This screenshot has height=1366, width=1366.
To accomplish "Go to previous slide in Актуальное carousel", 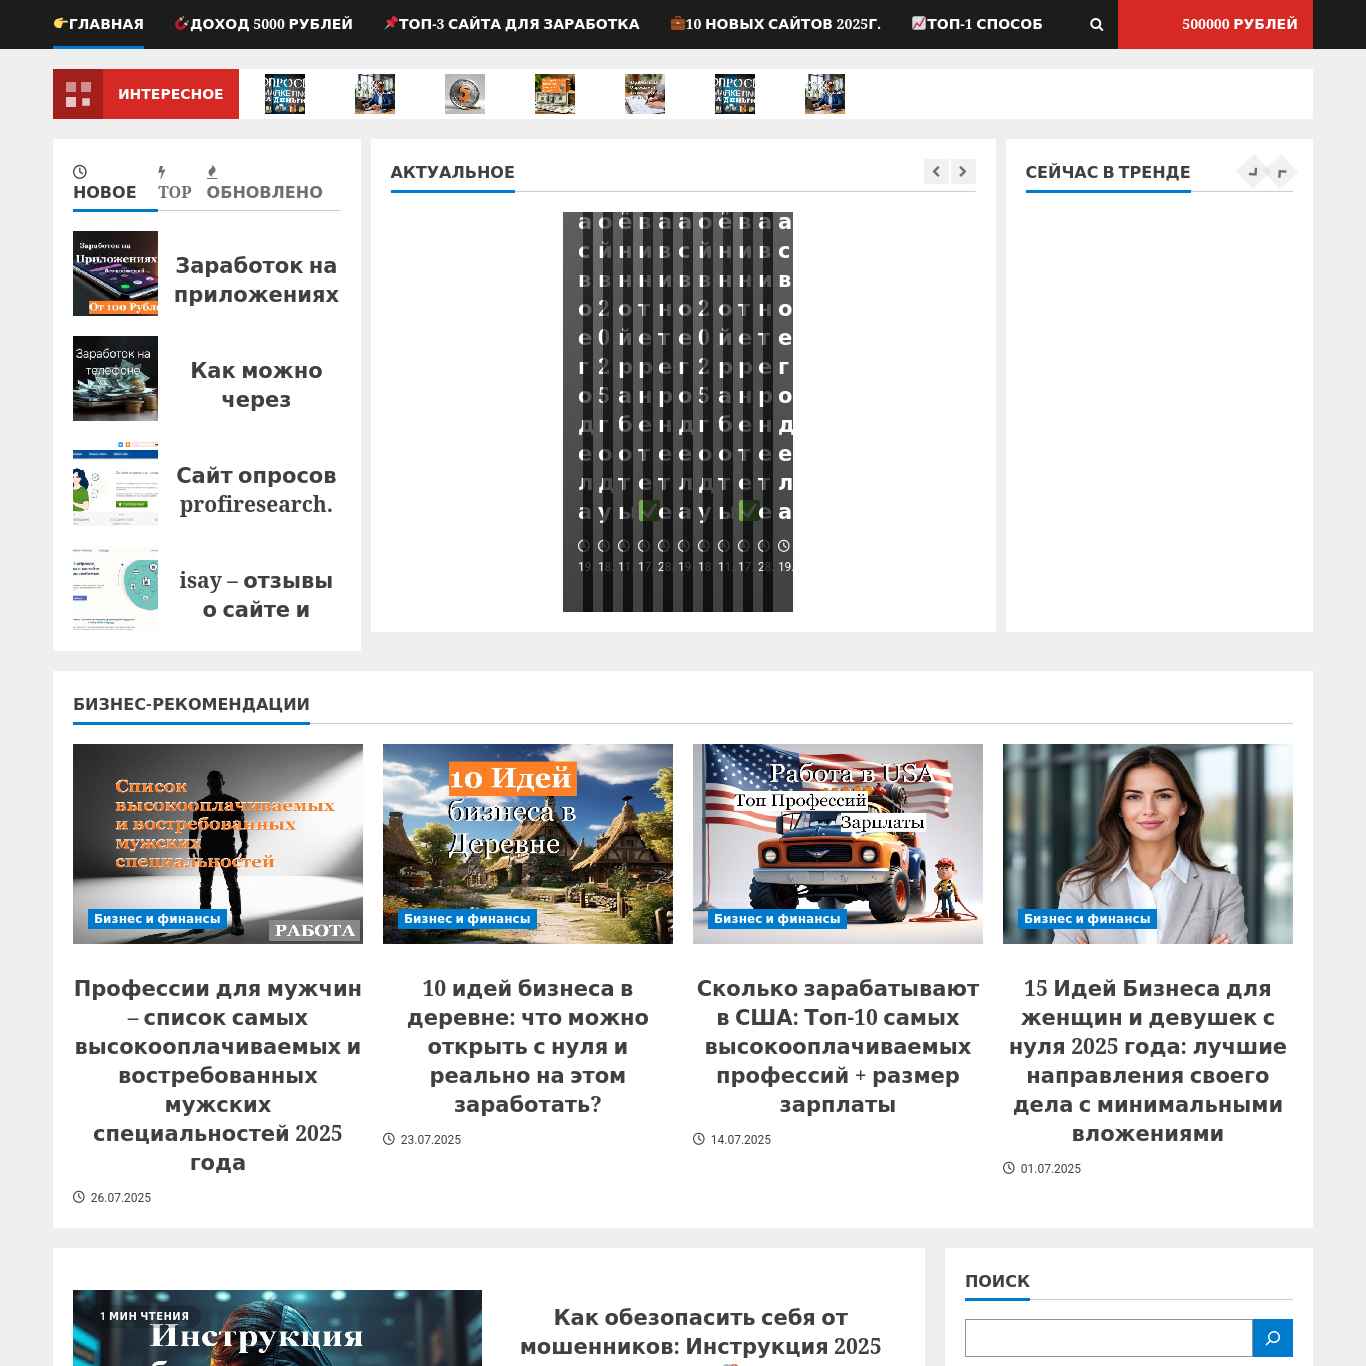I will tap(936, 172).
